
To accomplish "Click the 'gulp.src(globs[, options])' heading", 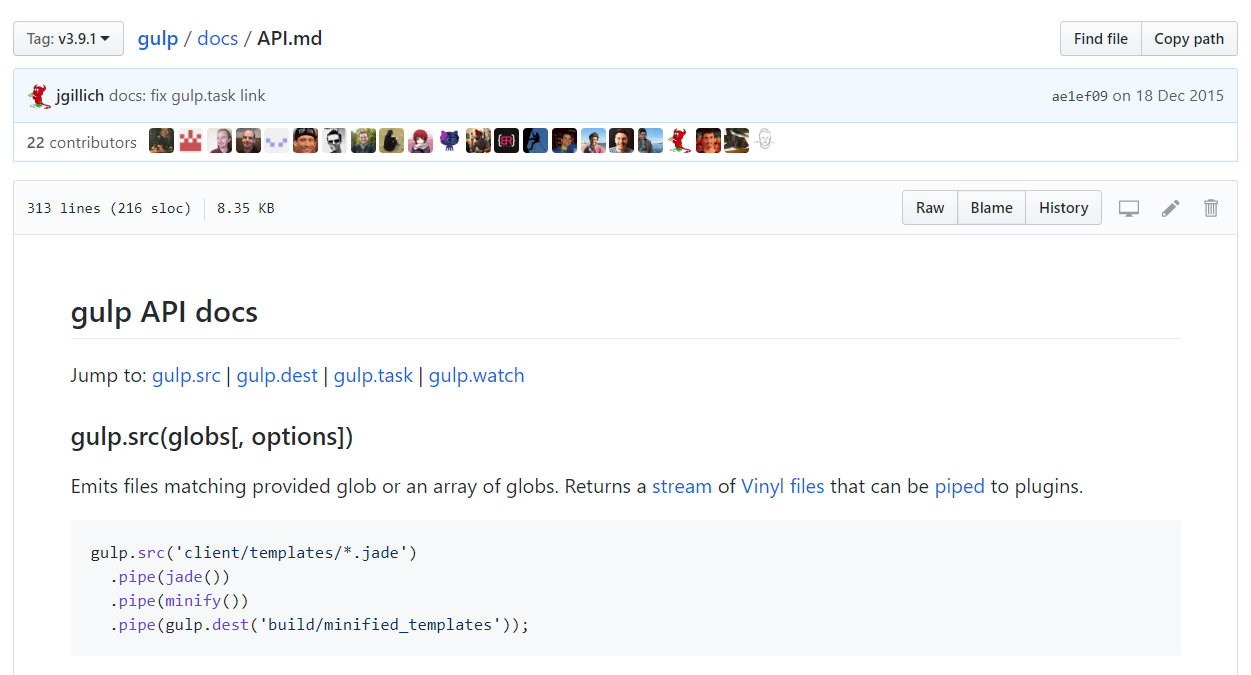I will [212, 437].
